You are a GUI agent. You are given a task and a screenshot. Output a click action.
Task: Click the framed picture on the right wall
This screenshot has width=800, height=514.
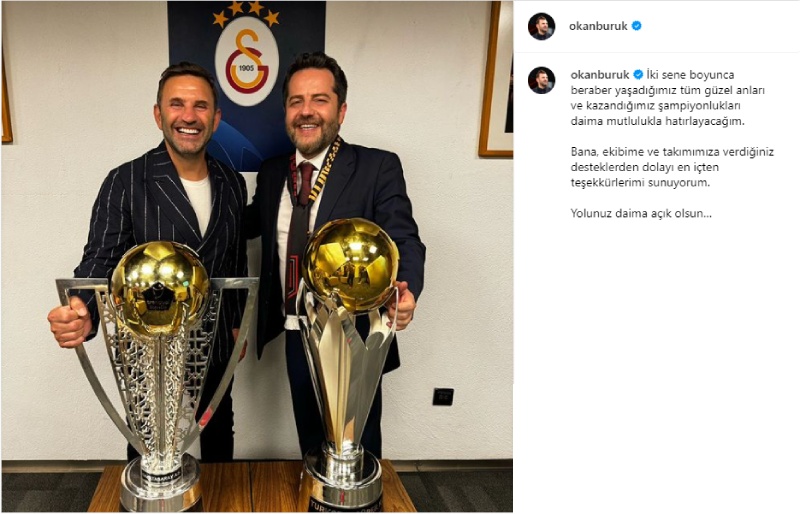496,78
